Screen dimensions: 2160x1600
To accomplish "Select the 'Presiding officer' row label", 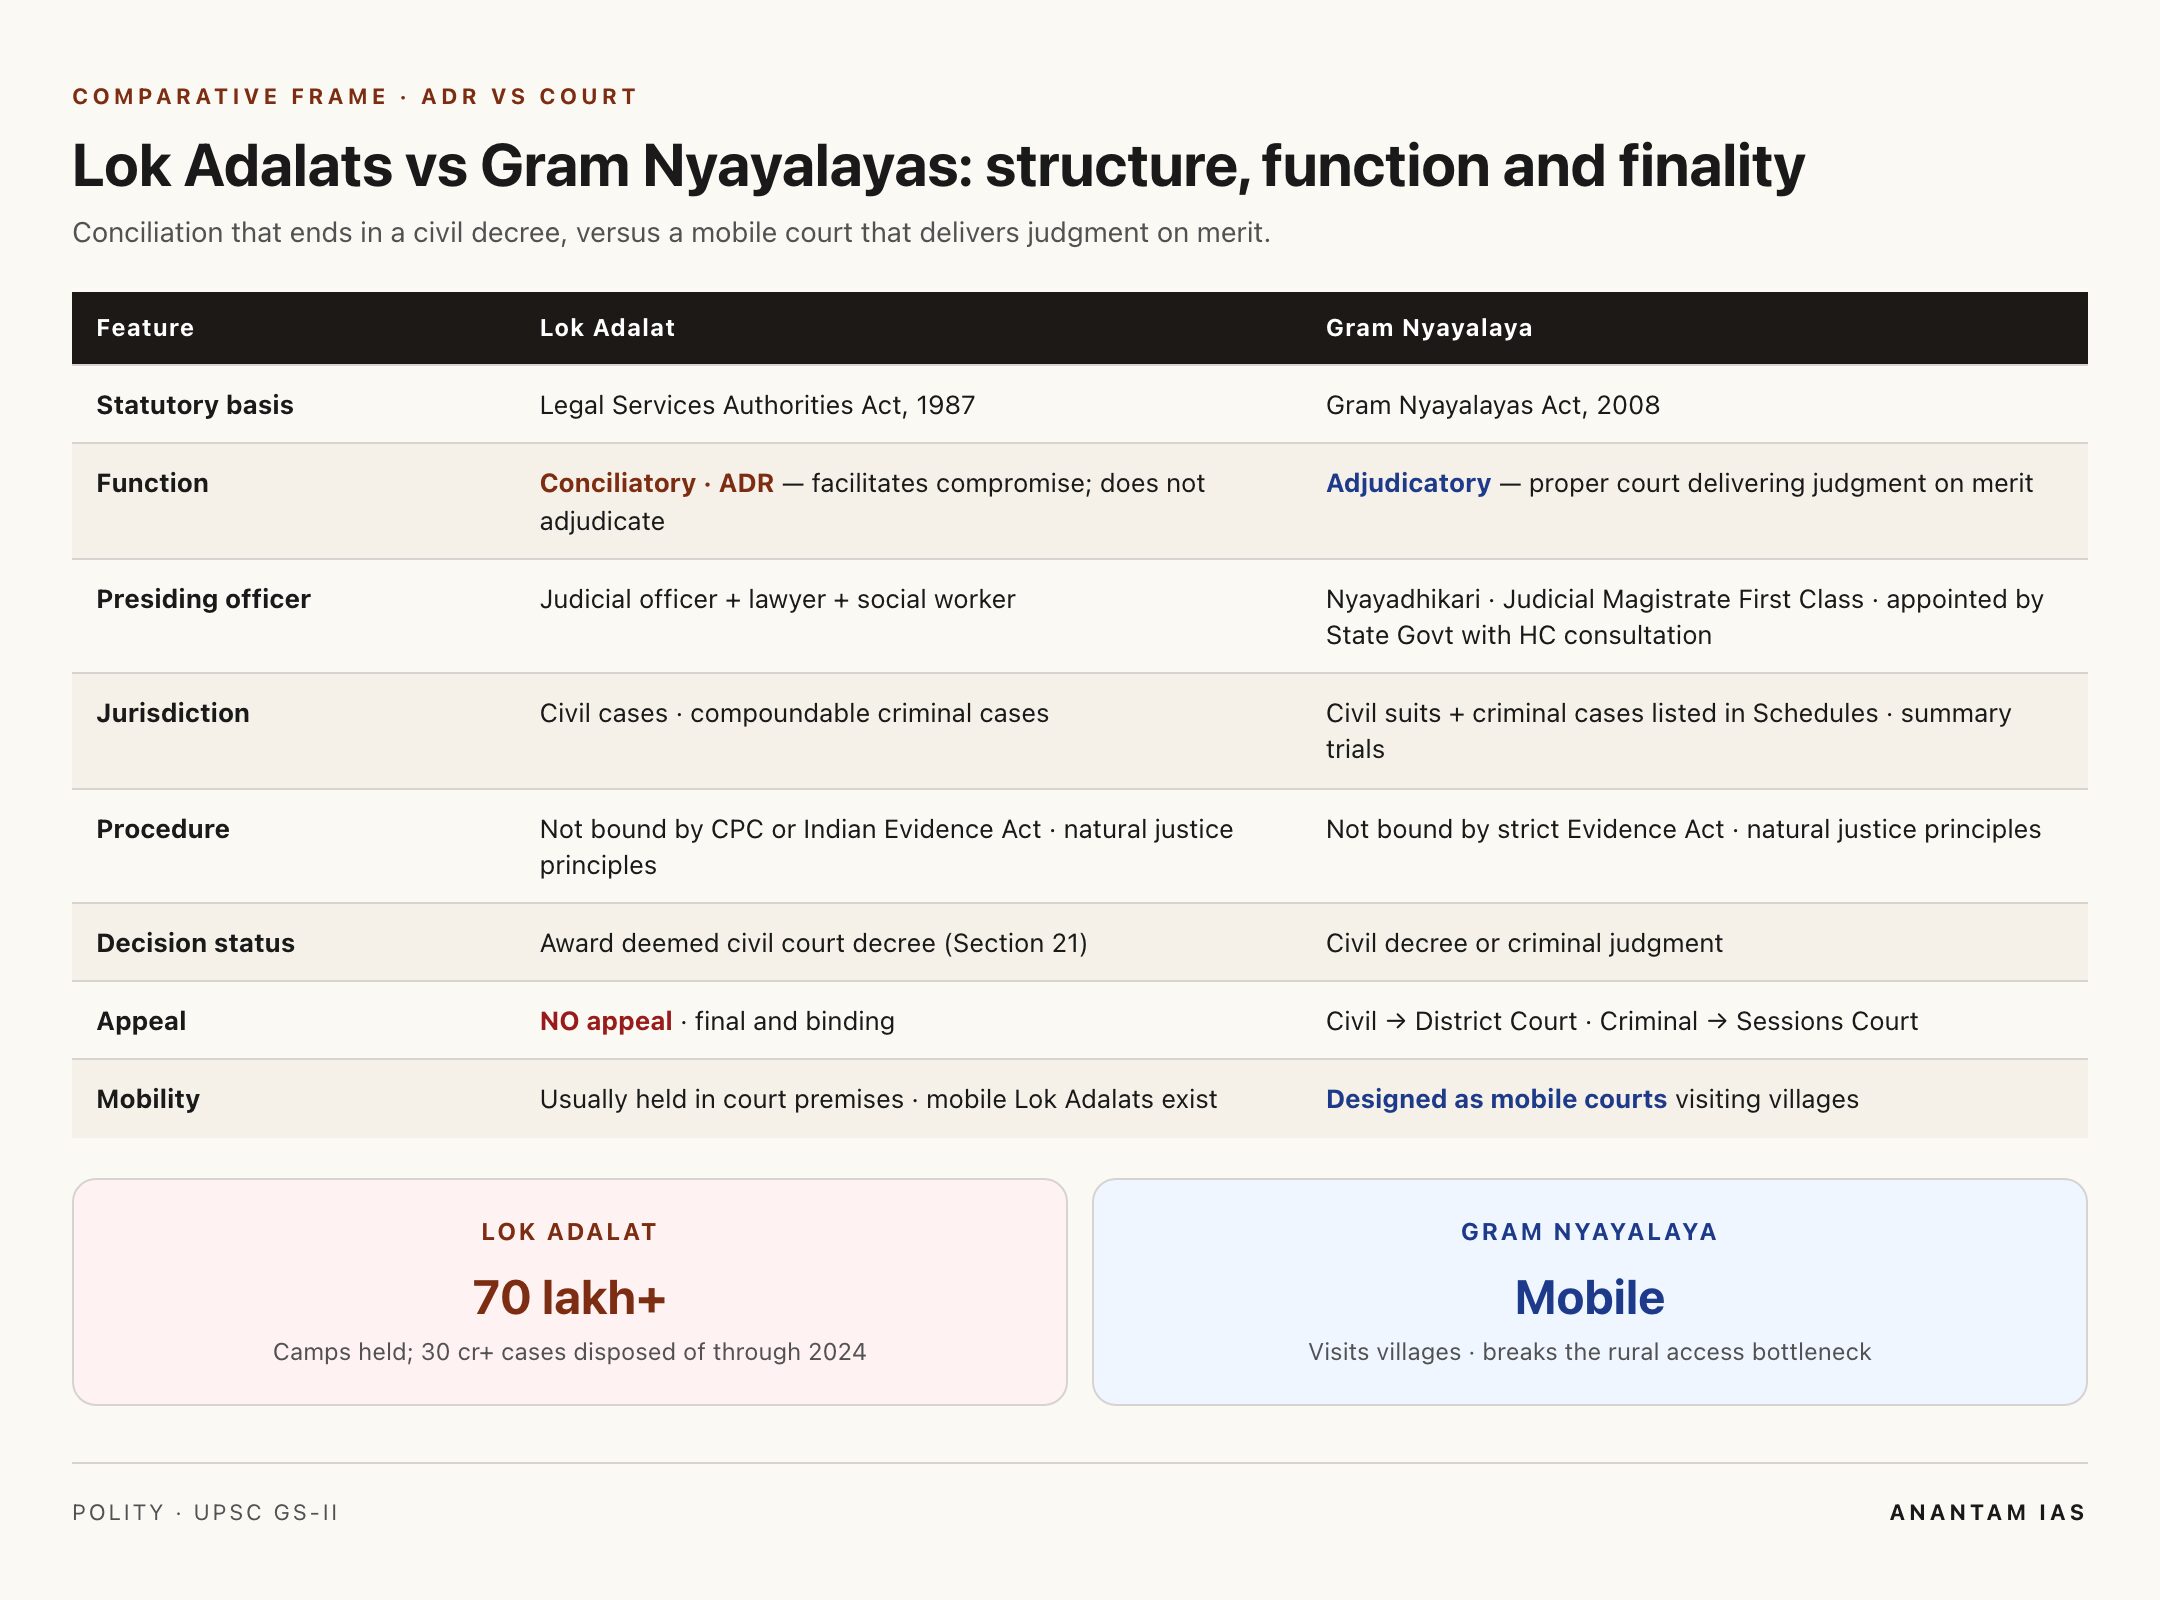I will (x=204, y=599).
